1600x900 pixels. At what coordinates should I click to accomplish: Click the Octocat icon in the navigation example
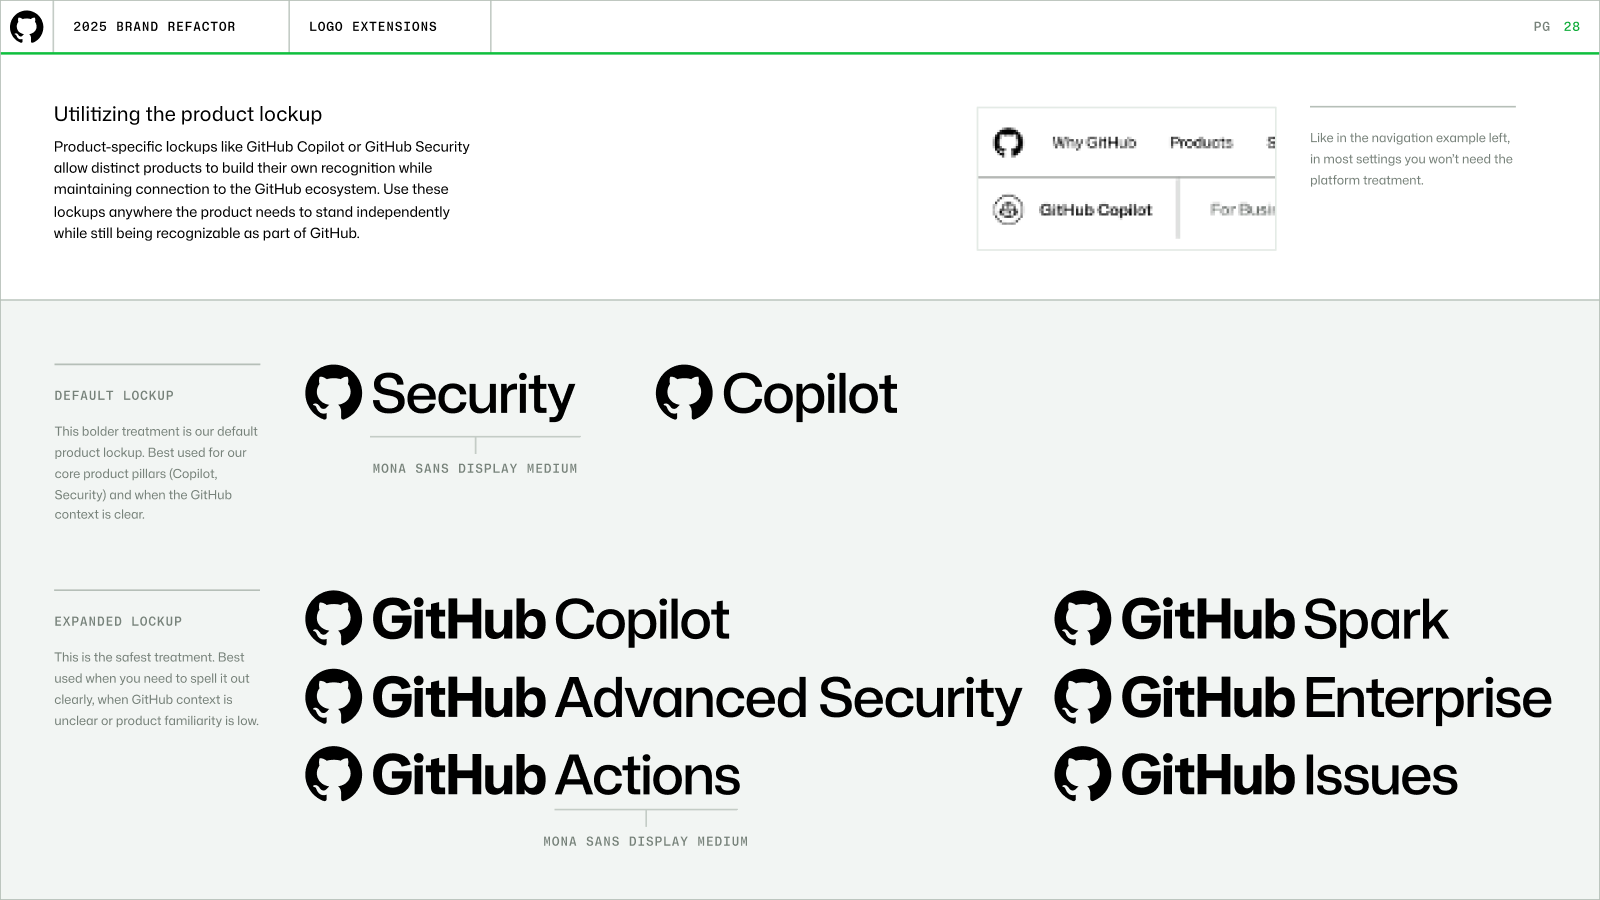coord(1008,143)
